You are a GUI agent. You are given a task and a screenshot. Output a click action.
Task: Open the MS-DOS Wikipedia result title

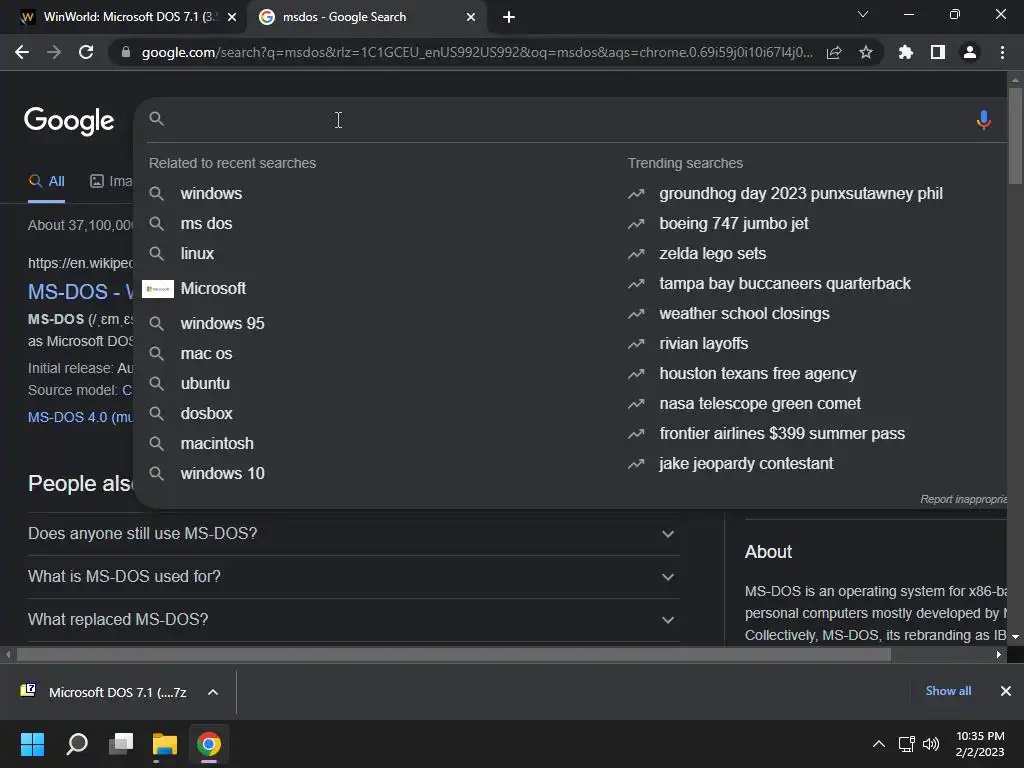[80, 291]
